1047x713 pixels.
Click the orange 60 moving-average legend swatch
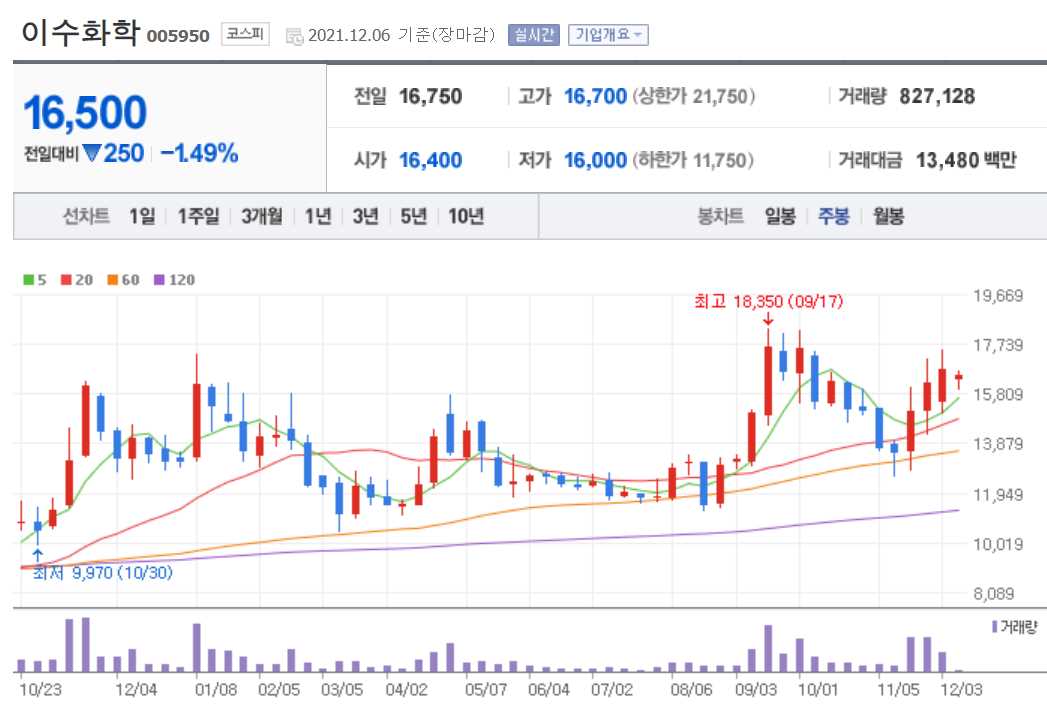(112, 280)
